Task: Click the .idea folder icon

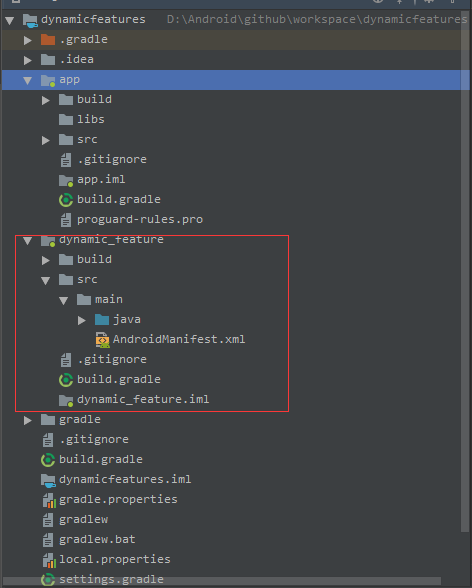Action: (48, 59)
